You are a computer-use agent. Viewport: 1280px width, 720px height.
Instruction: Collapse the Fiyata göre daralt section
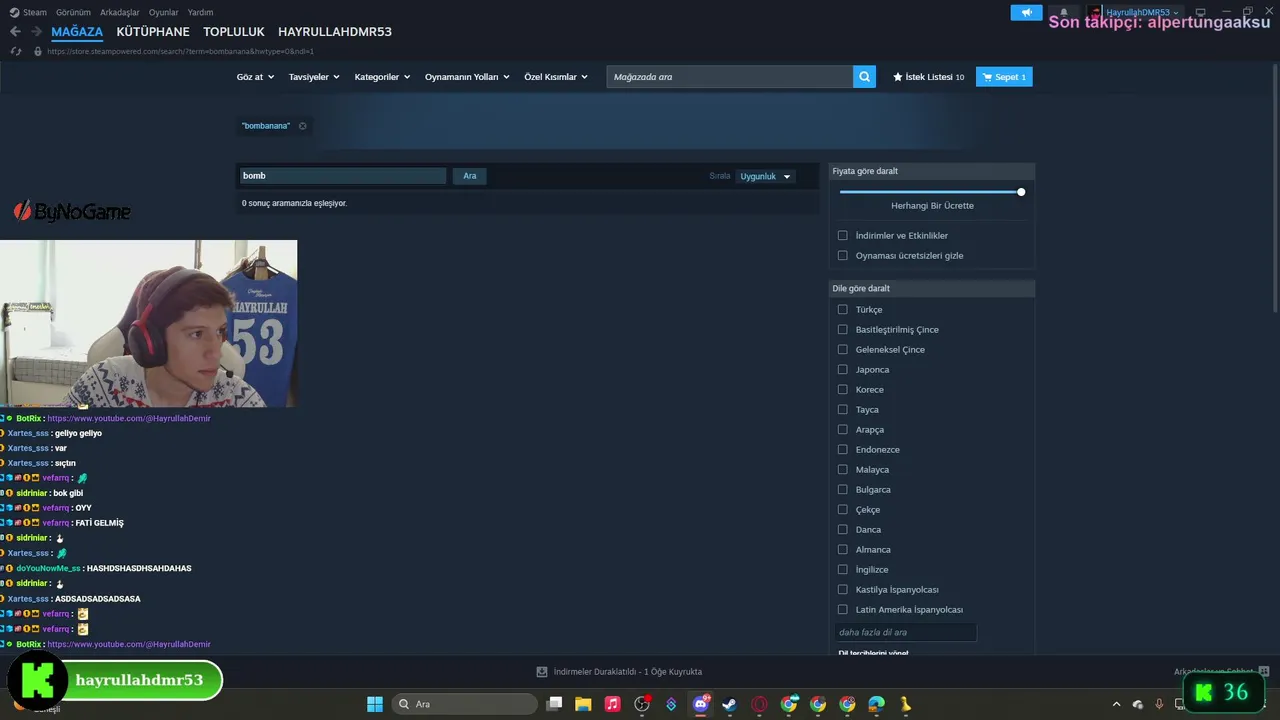click(x=932, y=171)
